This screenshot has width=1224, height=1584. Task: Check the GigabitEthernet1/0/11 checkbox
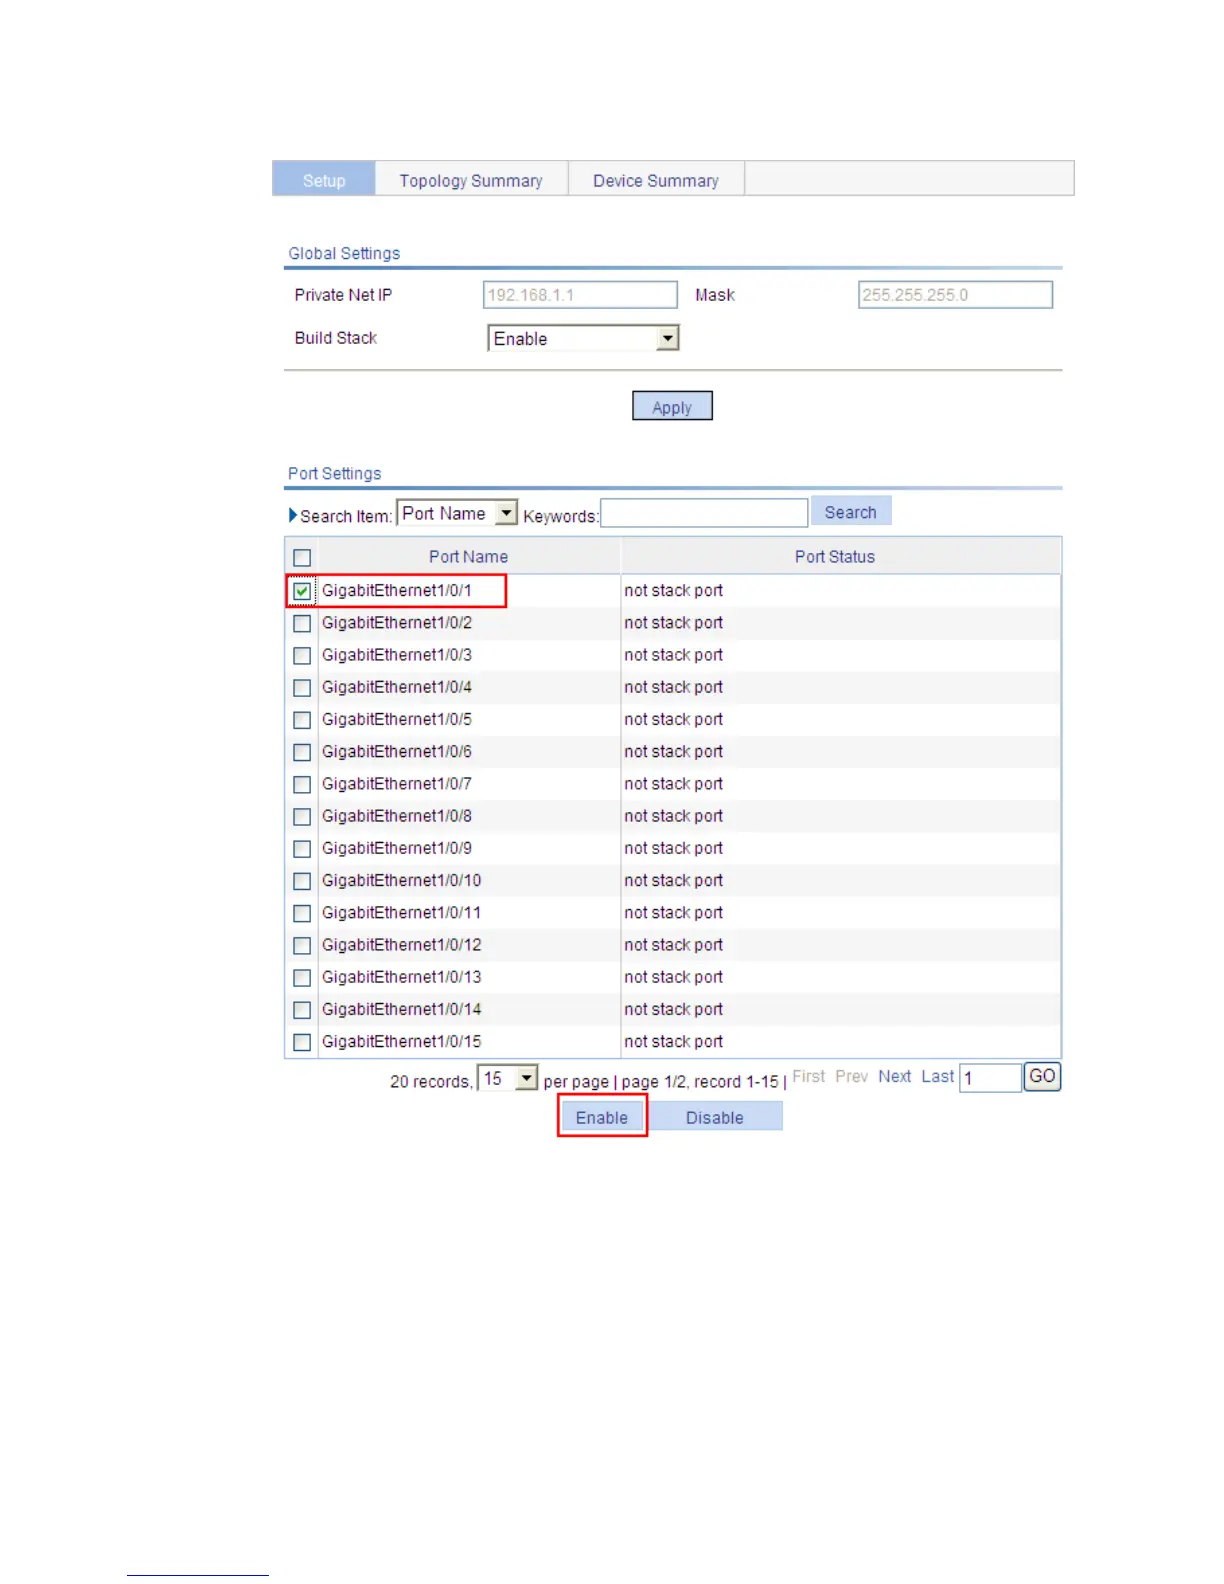pyautogui.click(x=302, y=913)
